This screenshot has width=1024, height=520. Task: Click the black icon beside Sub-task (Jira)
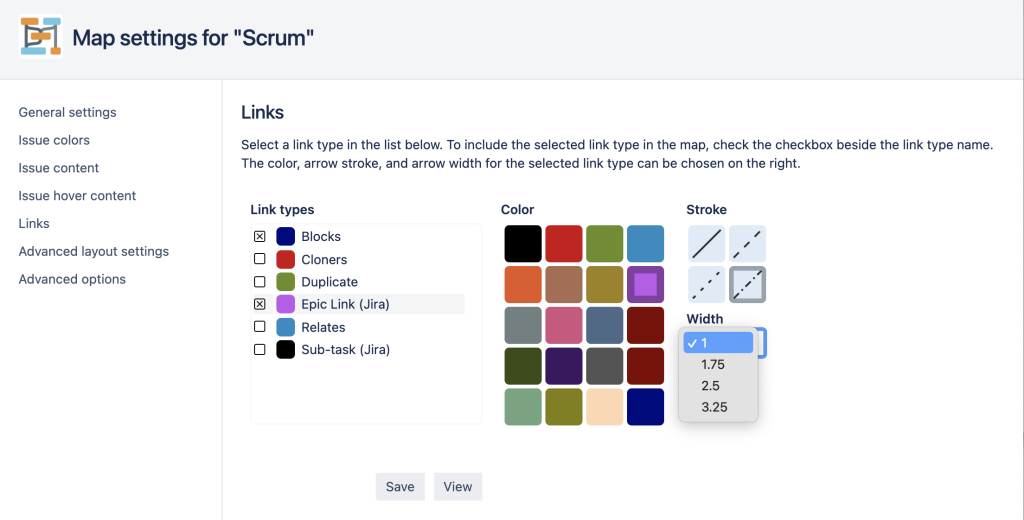(285, 349)
